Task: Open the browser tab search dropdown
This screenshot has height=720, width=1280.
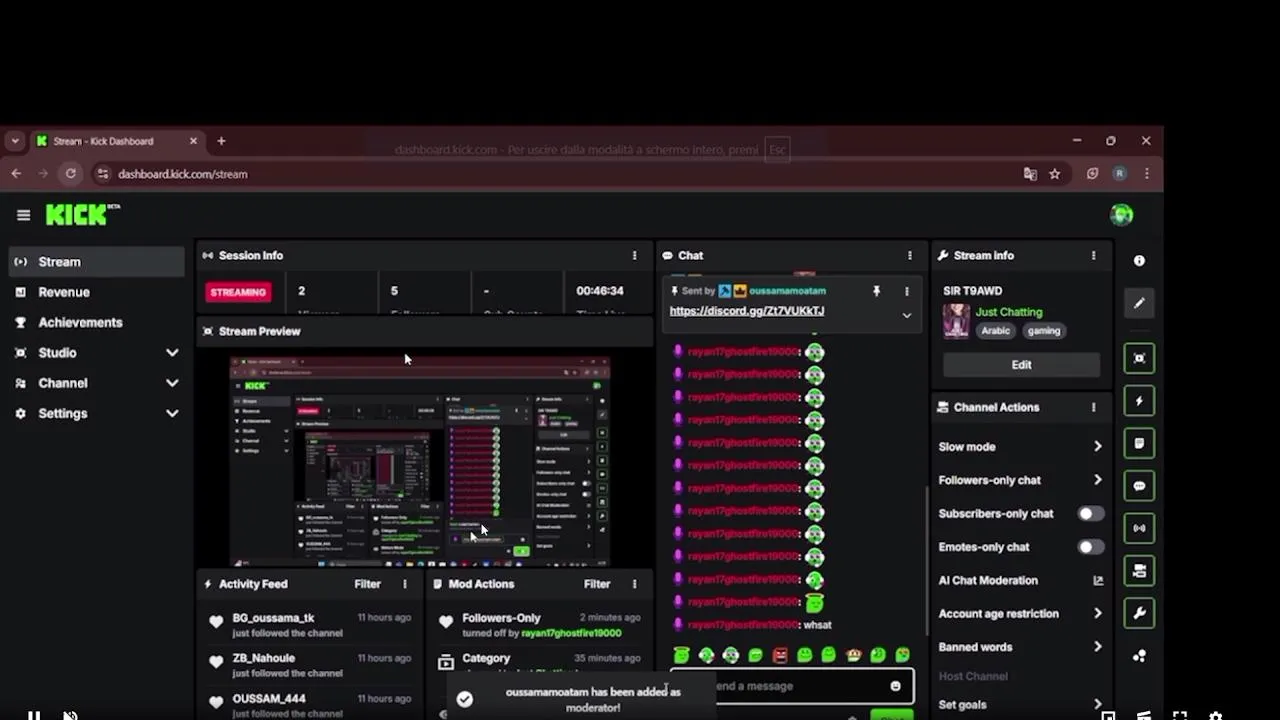Action: tap(15, 141)
